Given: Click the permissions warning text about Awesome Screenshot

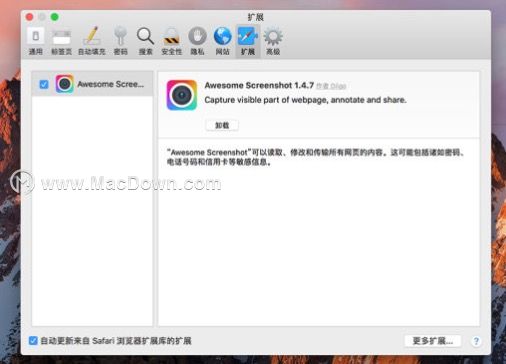Looking at the screenshot, I should pyautogui.click(x=316, y=157).
